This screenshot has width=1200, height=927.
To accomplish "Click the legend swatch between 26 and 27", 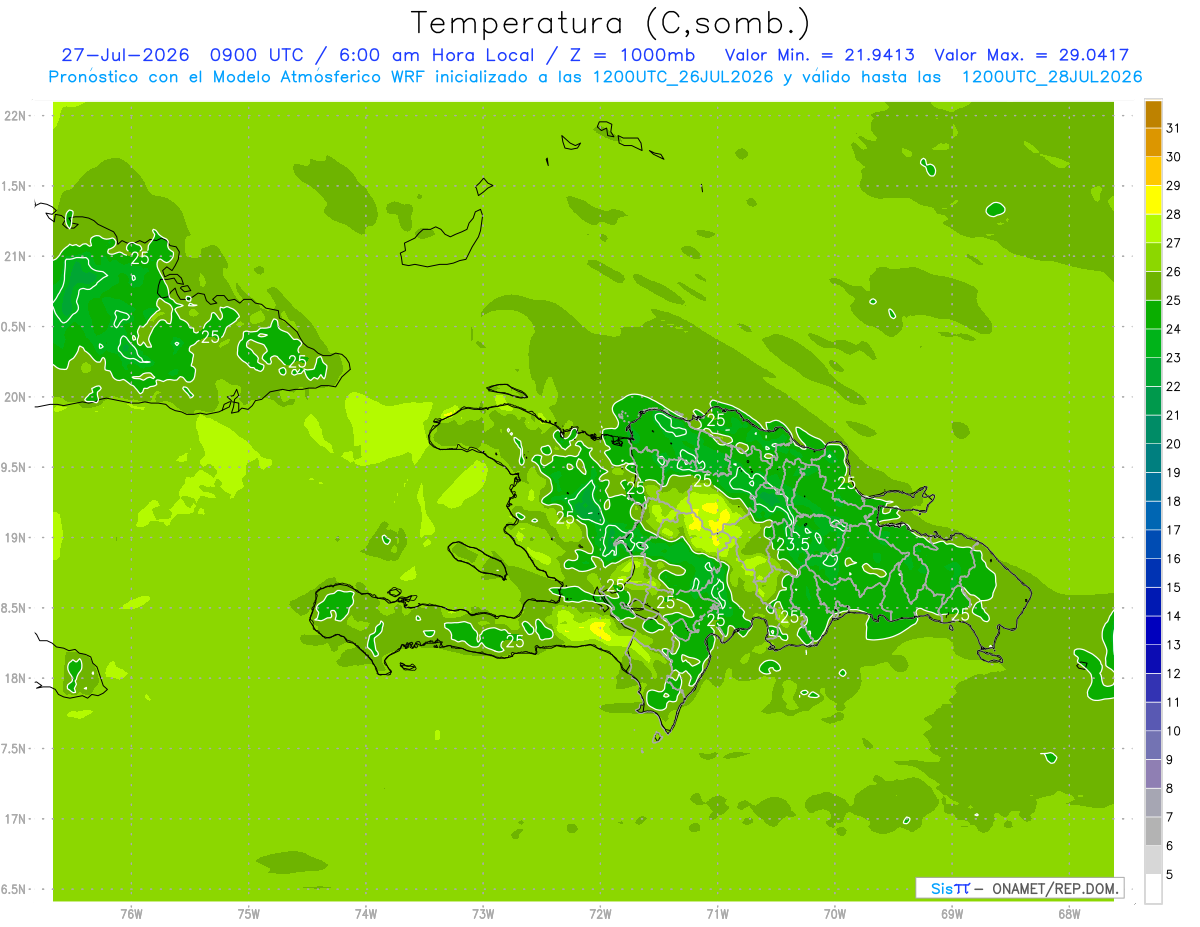I will tap(1153, 257).
